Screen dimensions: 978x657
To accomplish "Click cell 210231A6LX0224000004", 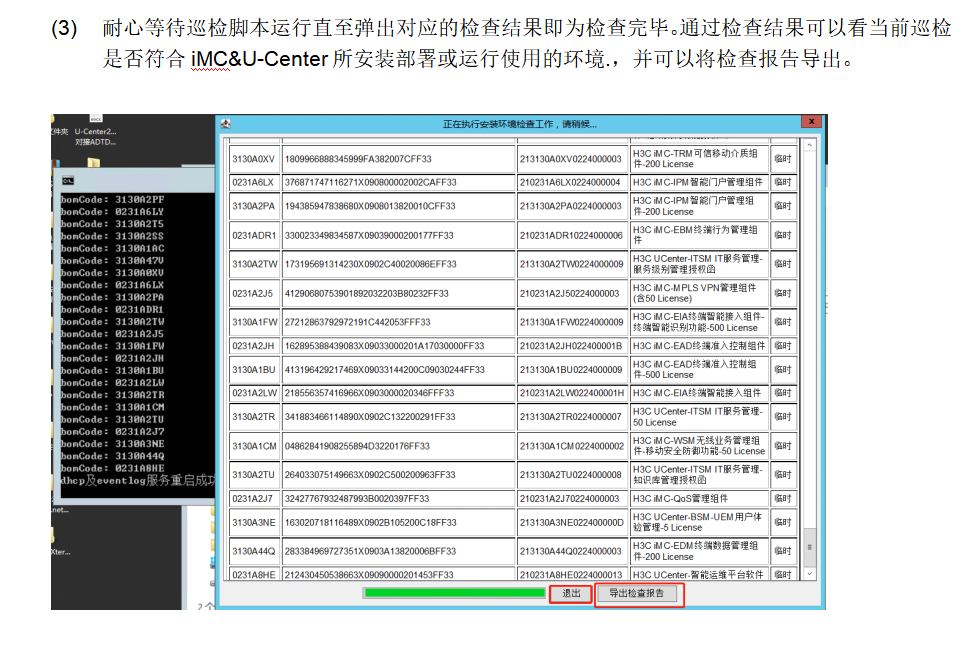I will 571,182.
